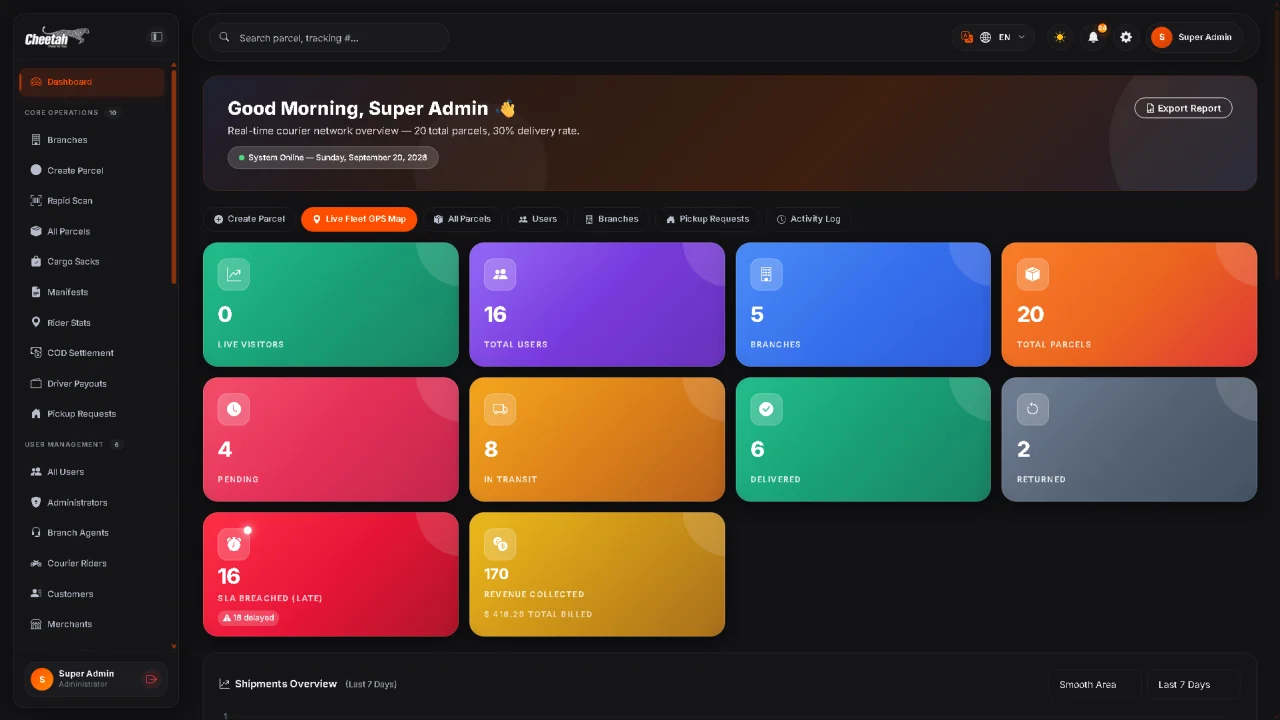Image resolution: width=1280 pixels, height=720 pixels.
Task: Click Pickup Requests sidebar icon
Action: point(36,414)
